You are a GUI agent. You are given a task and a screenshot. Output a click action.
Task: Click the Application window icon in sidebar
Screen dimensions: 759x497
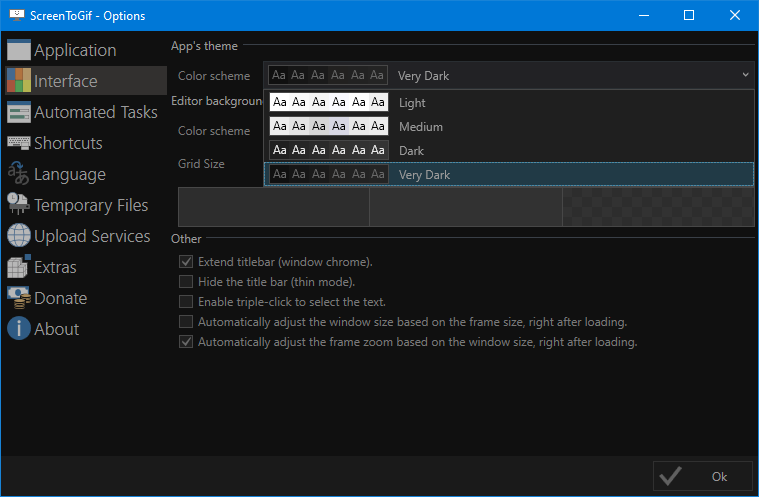19,50
